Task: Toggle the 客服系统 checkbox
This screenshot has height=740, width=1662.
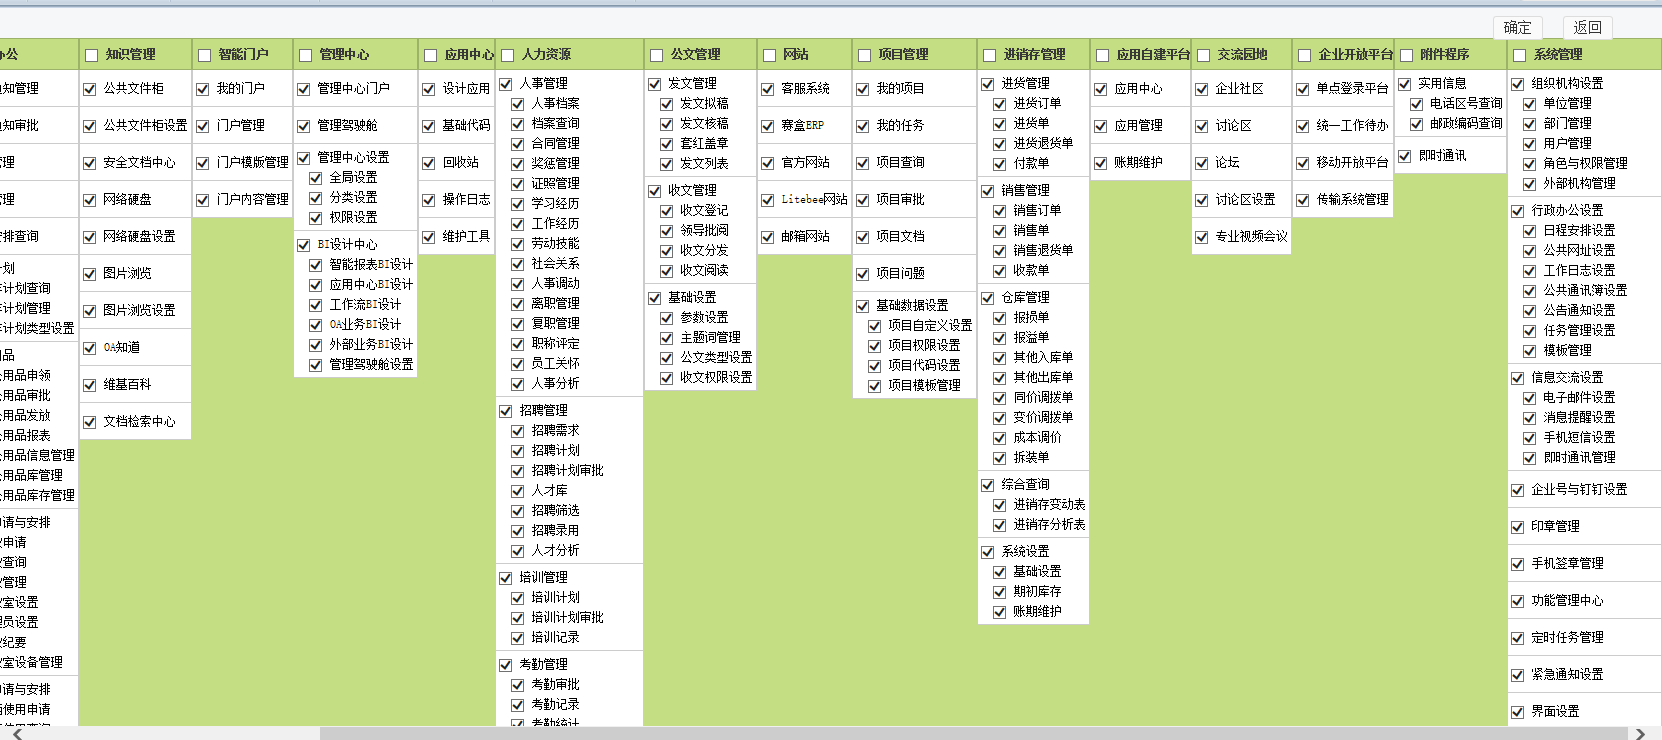Action: pos(768,89)
